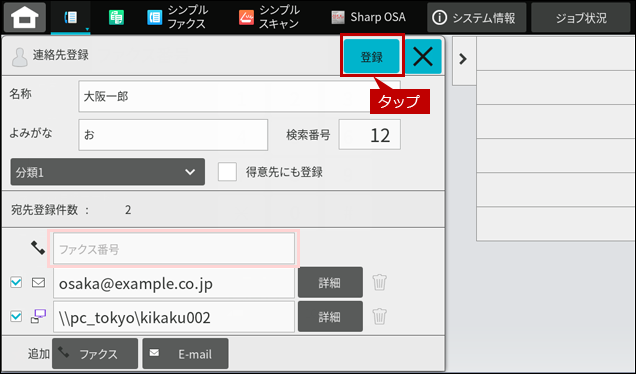Click the phone handset icon beside ファクス番号

[38, 247]
